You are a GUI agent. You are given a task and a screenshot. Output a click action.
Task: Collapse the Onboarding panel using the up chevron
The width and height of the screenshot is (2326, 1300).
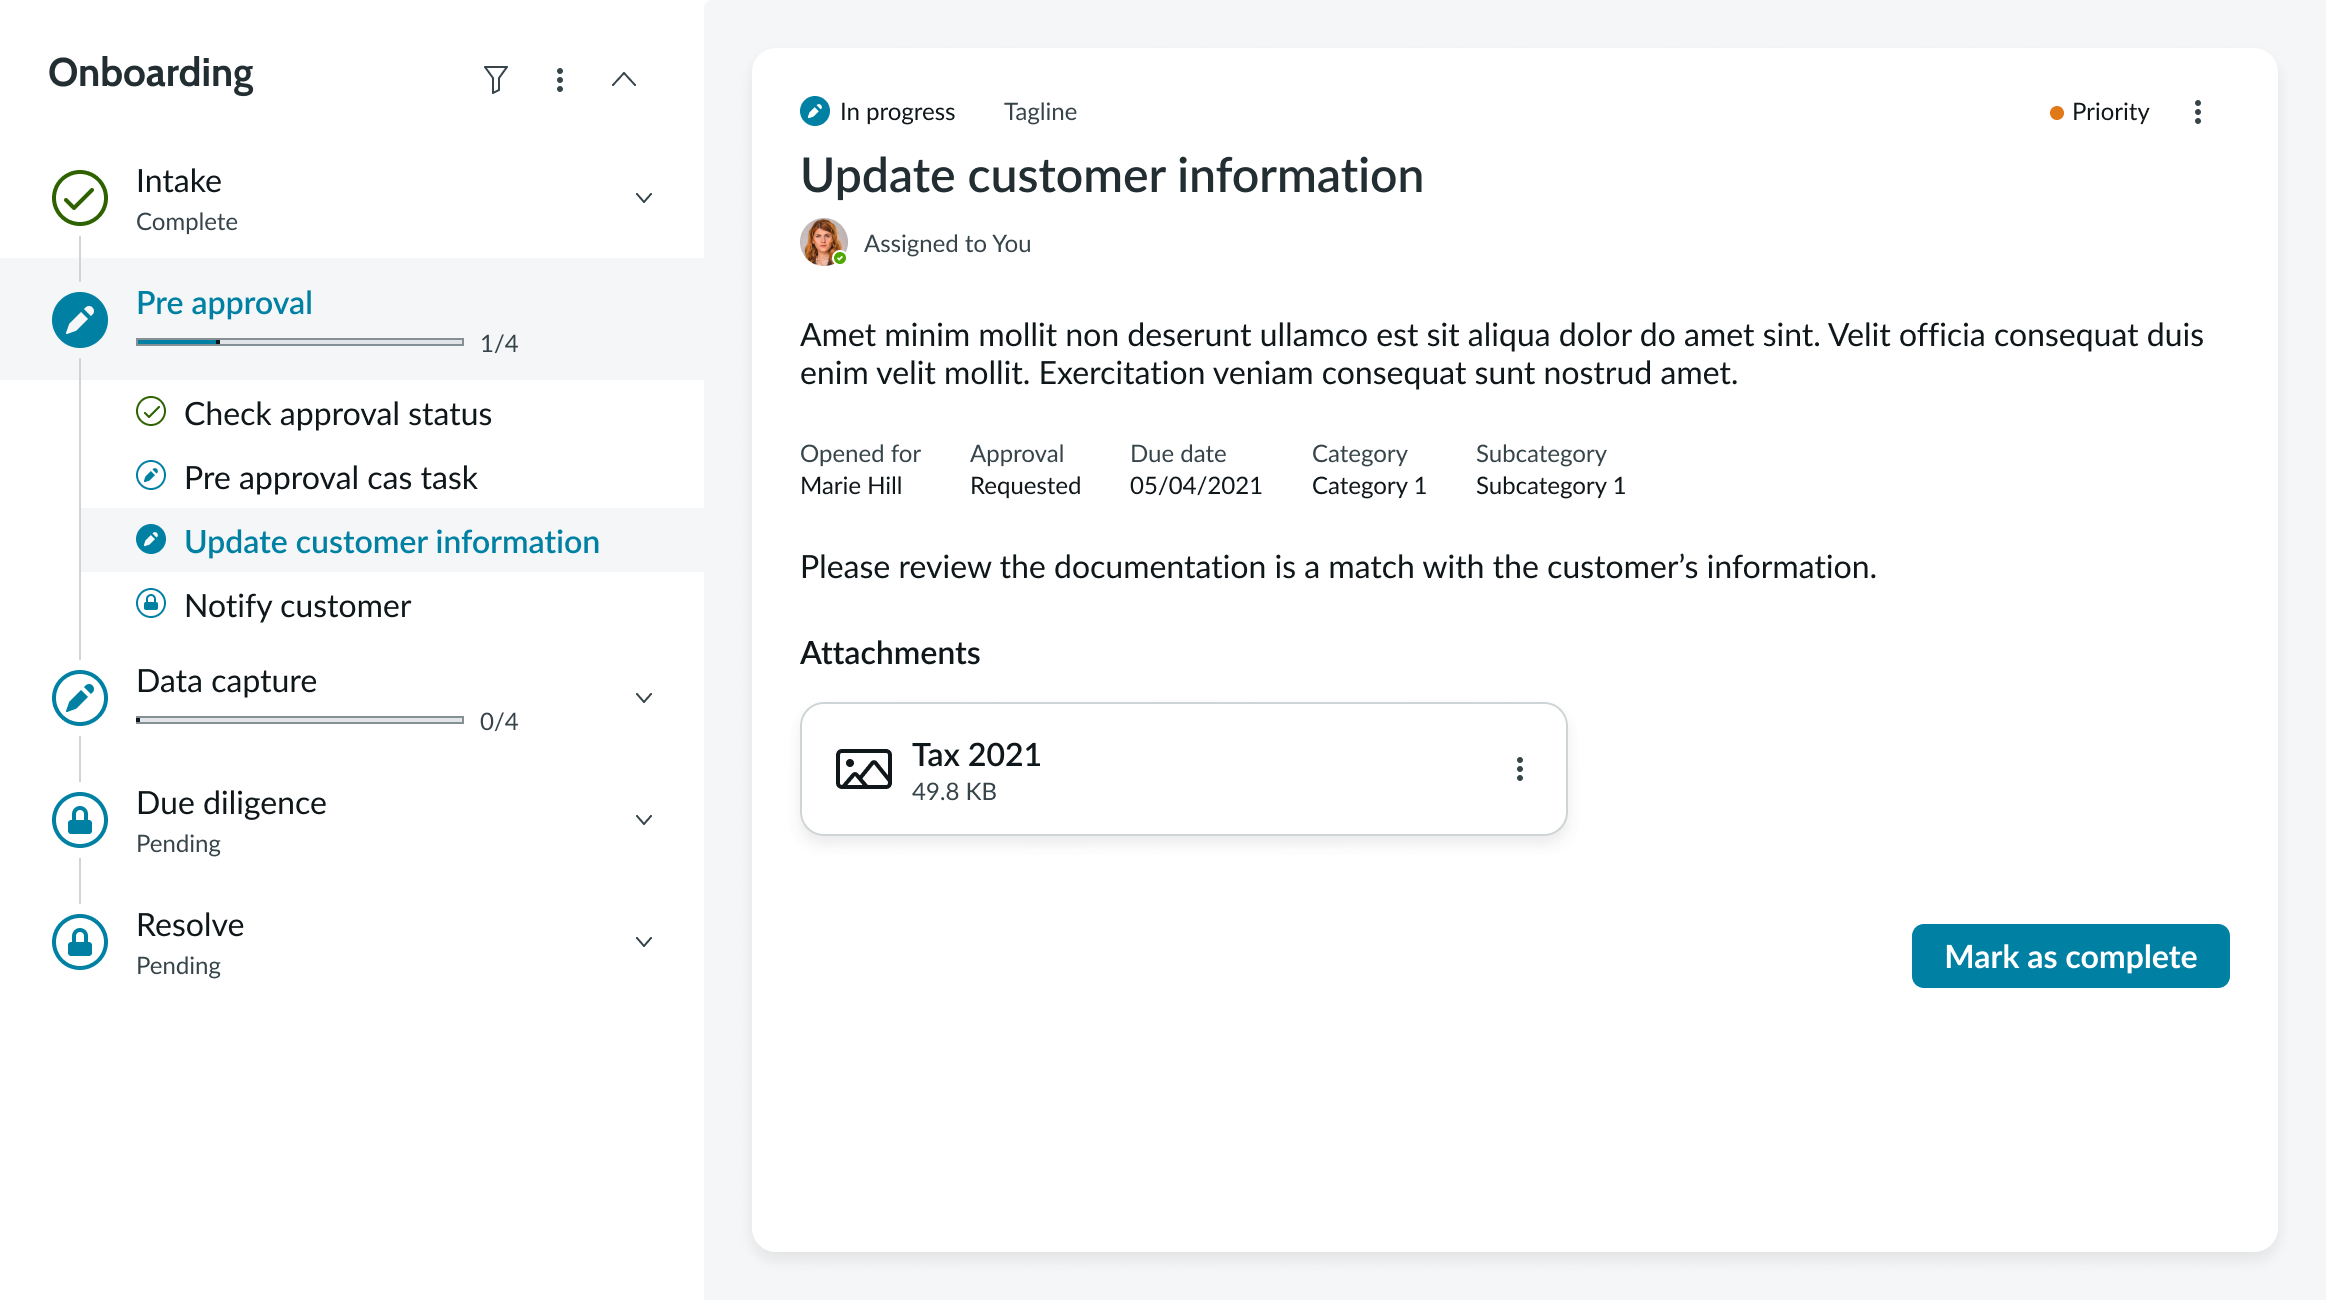click(624, 79)
